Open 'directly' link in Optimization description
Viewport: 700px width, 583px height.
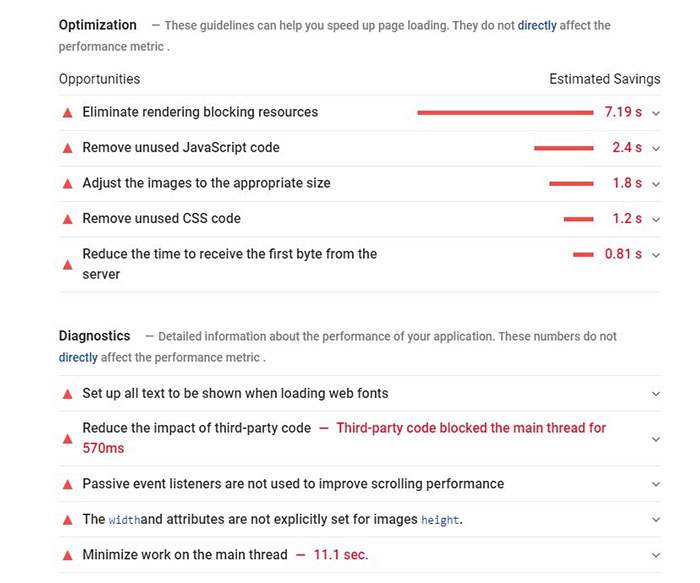pyautogui.click(x=537, y=26)
